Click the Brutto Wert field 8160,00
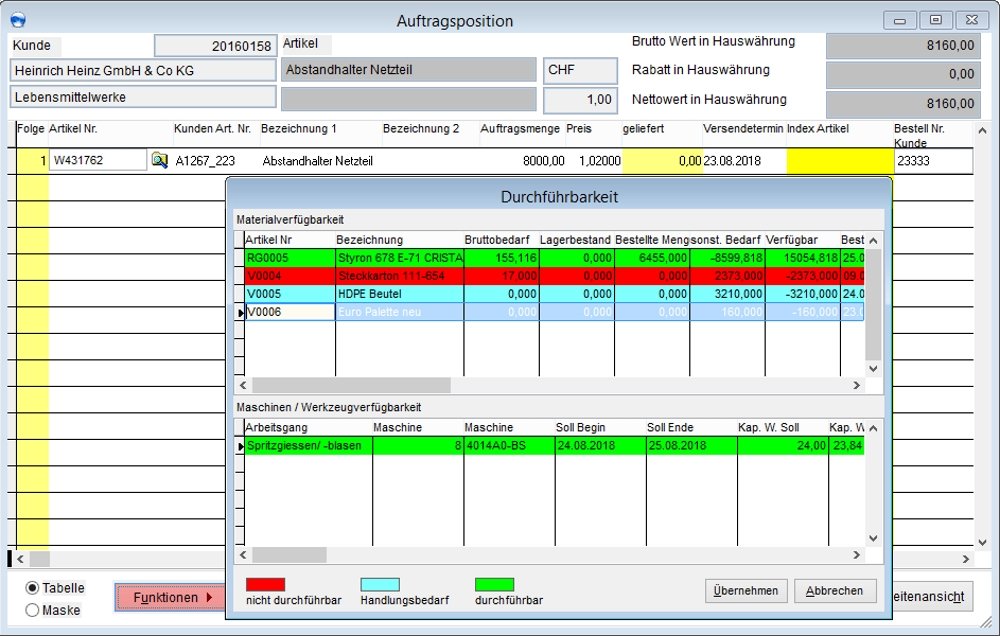1000x636 pixels. (x=903, y=46)
